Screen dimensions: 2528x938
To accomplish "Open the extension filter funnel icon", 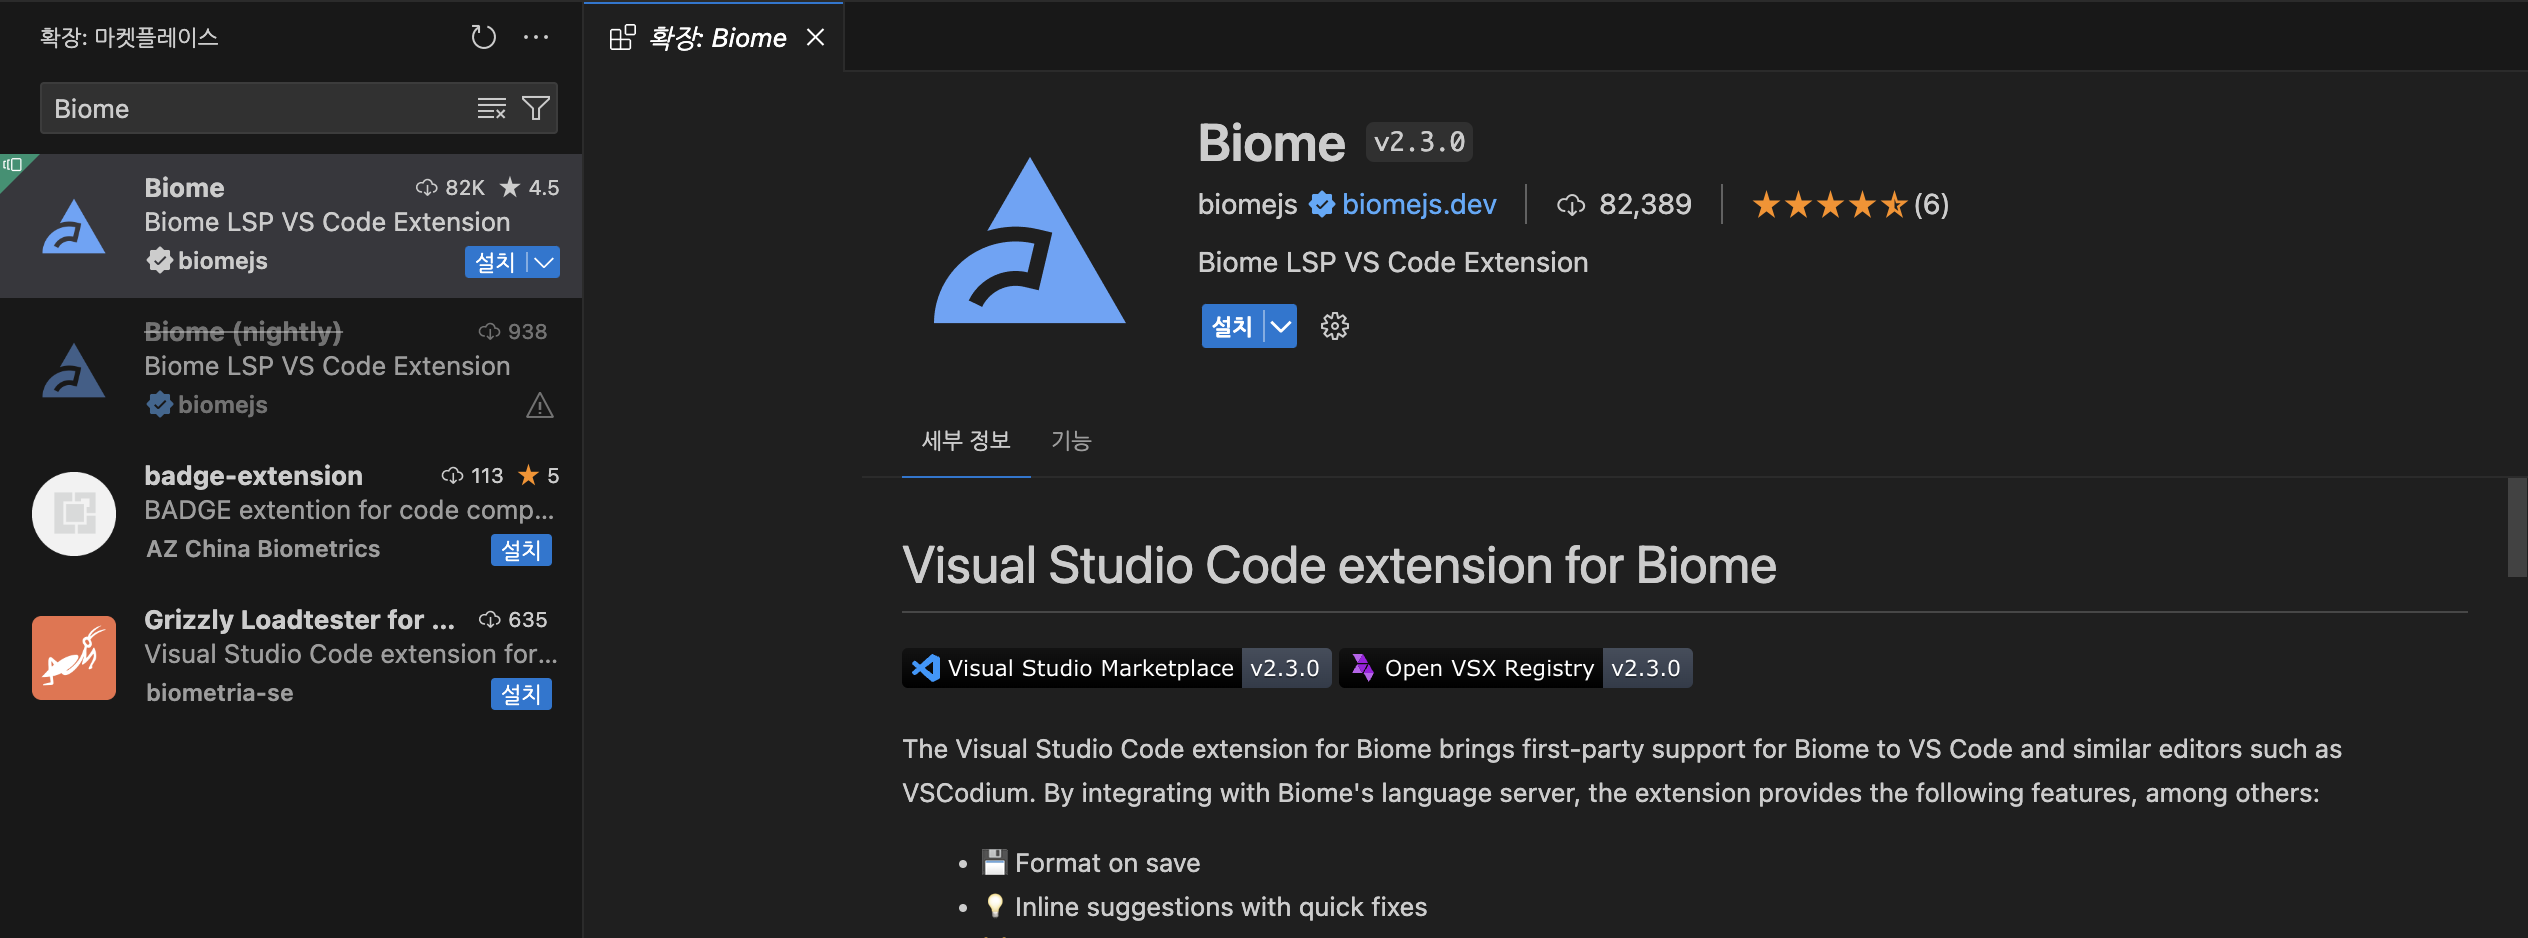I will coord(536,108).
